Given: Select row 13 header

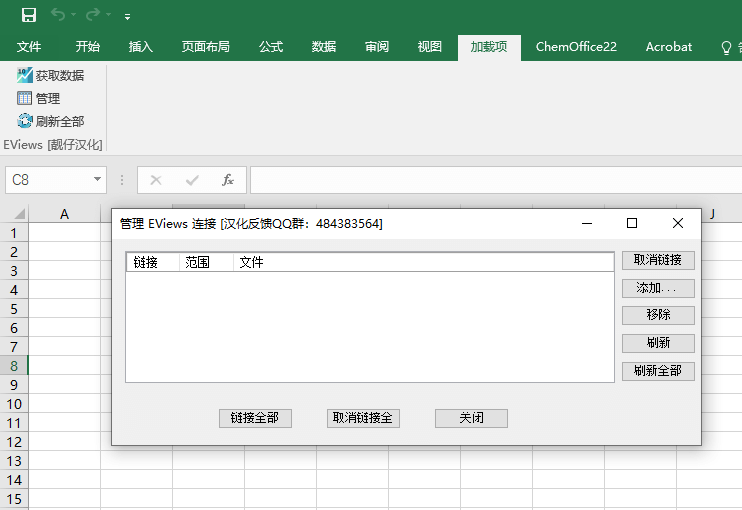Looking at the screenshot, I should (14, 461).
